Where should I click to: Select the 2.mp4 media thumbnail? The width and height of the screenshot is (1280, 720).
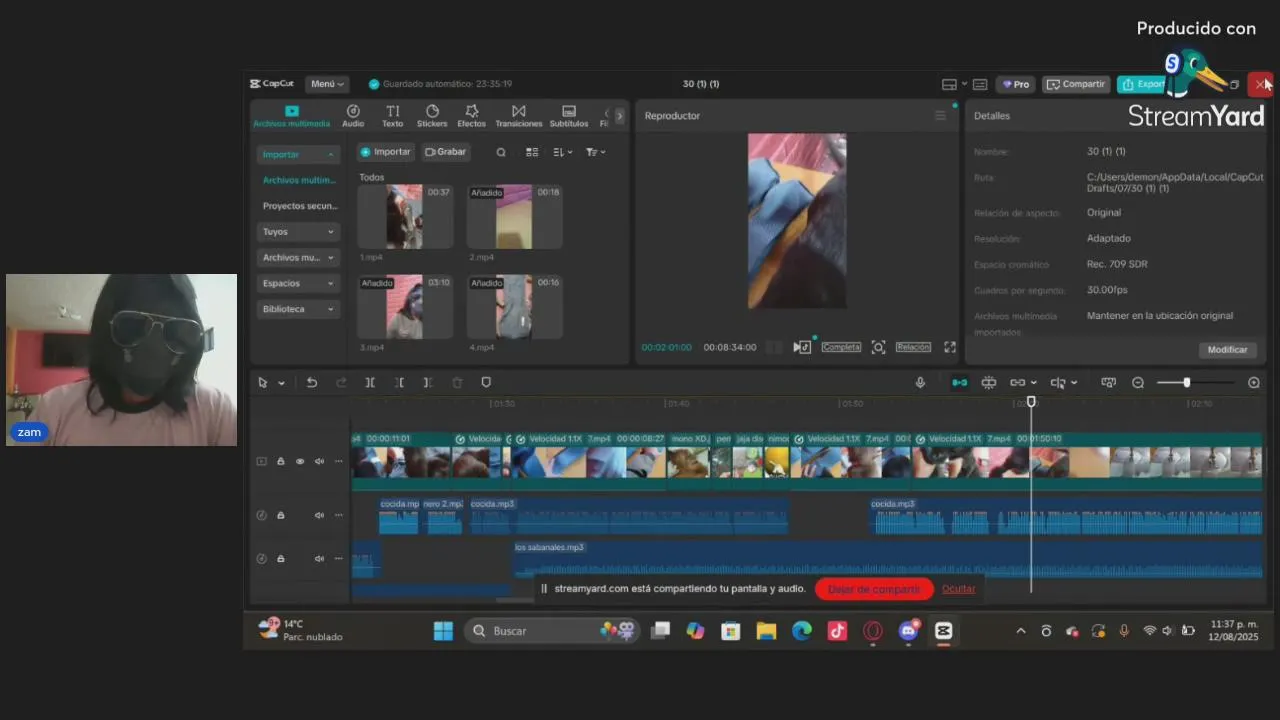tap(514, 216)
